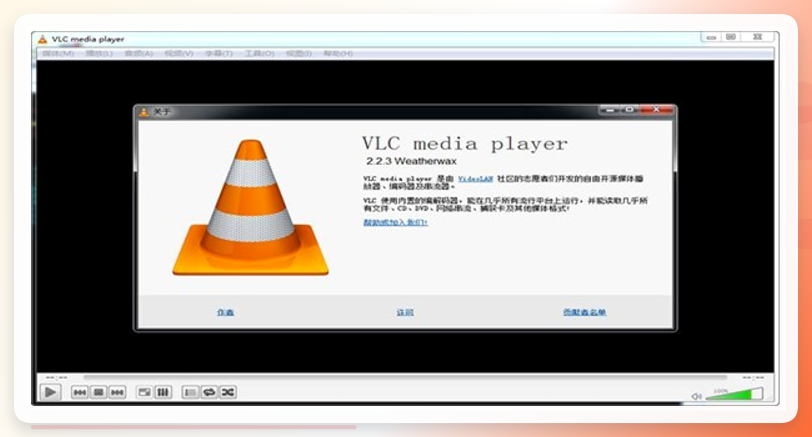This screenshot has width=812, height=437.
Task: Minimize the About dialog
Action: pyautogui.click(x=610, y=110)
